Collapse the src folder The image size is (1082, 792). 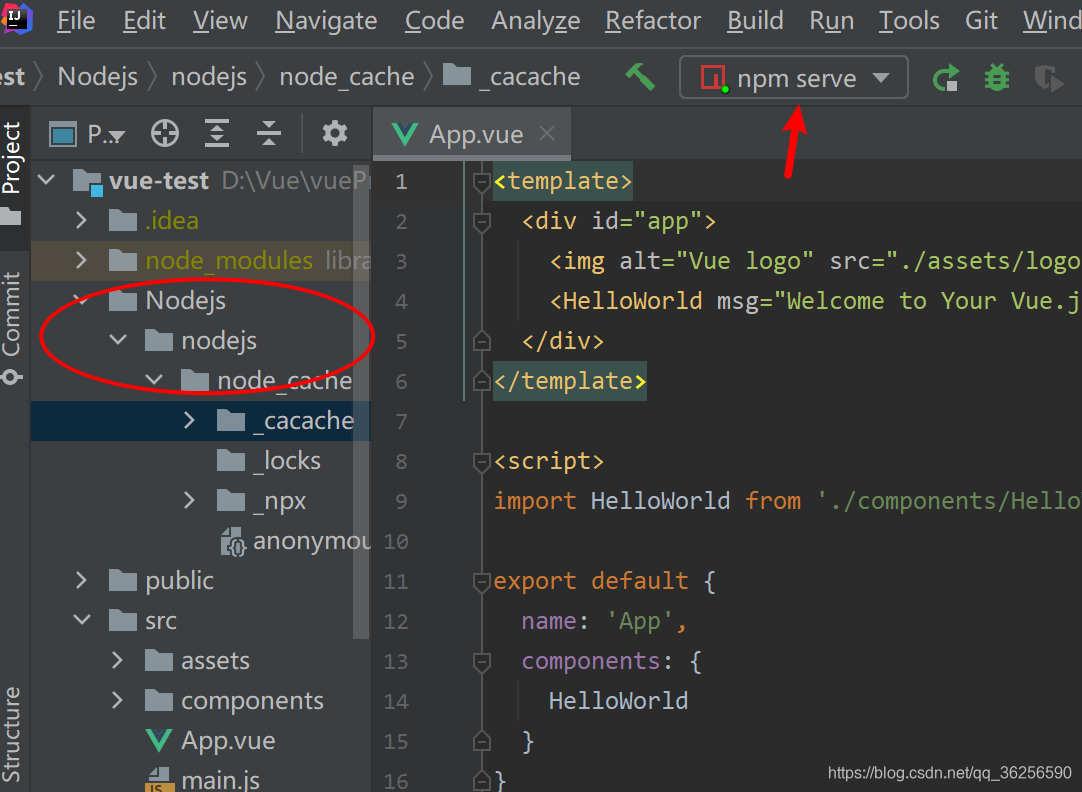click(x=82, y=620)
